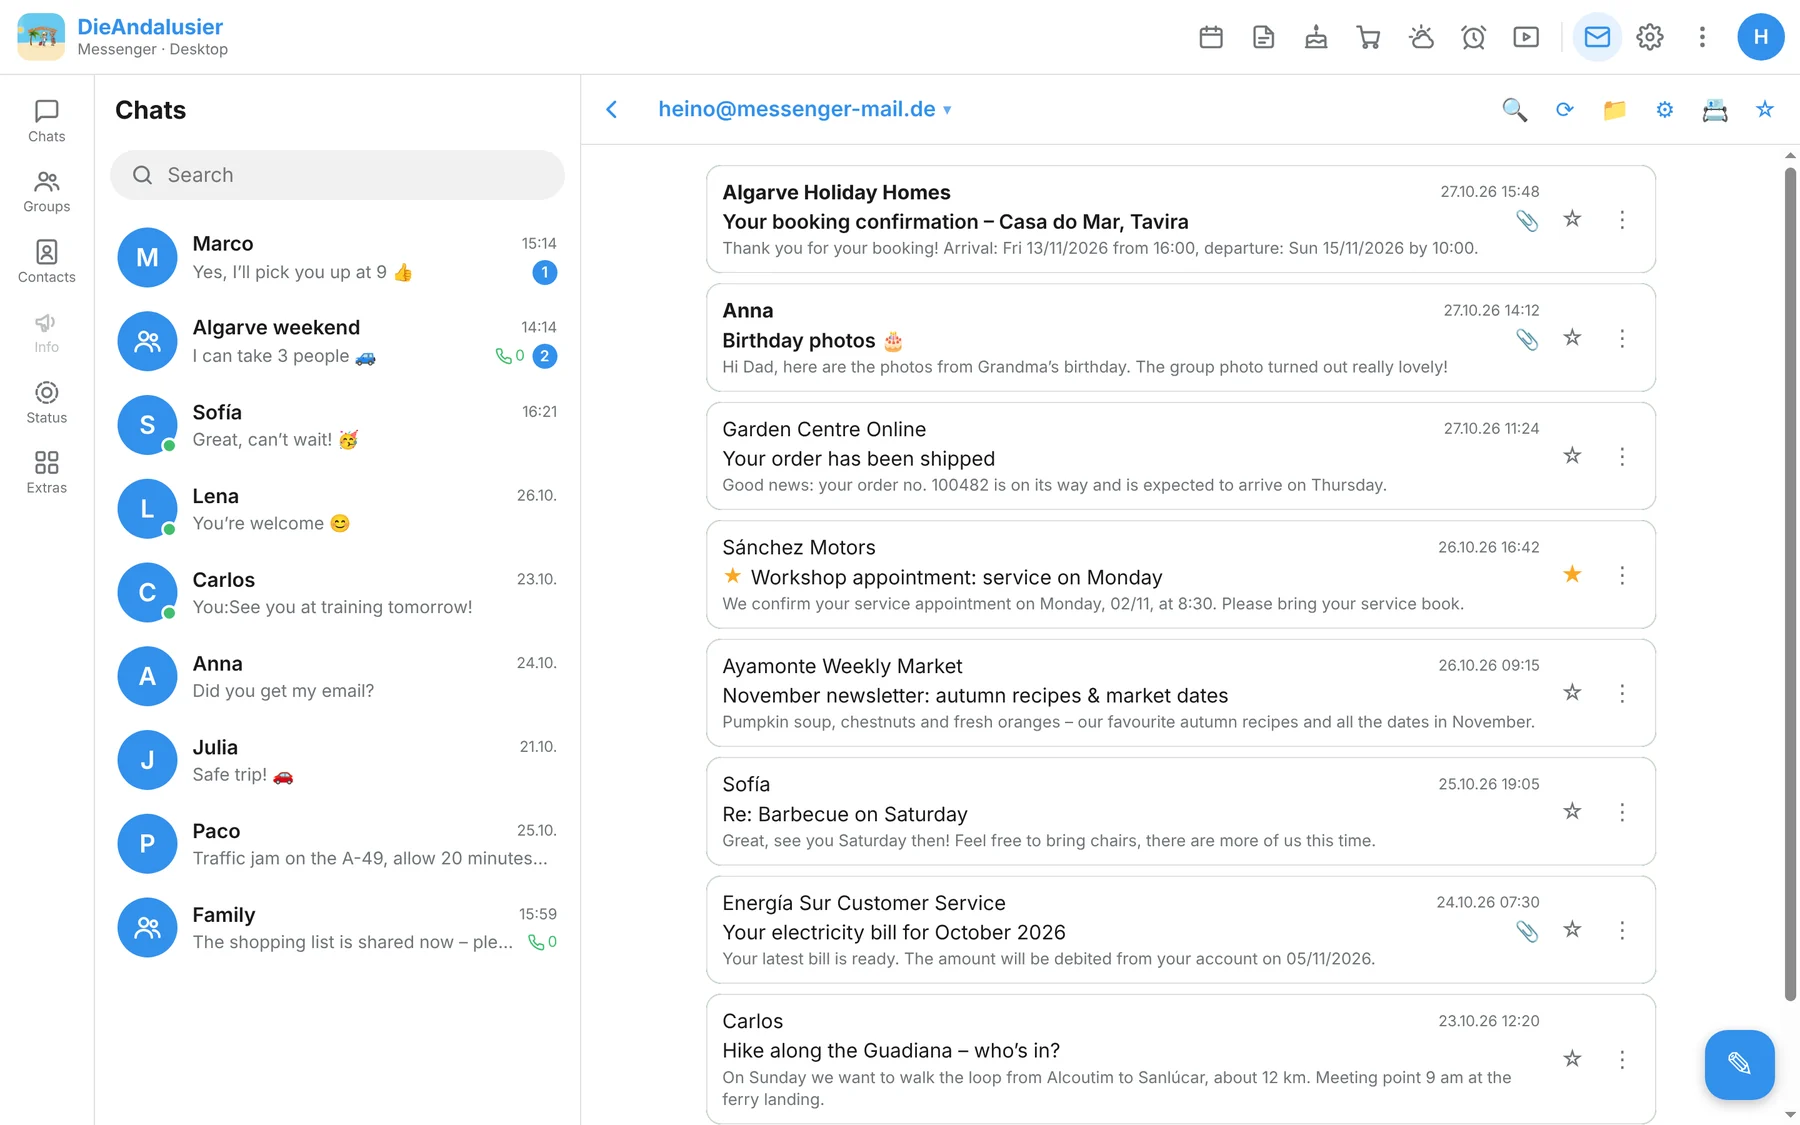The height and width of the screenshot is (1125, 1800).
Task: Open the three-dot overflow menu in header
Action: tap(1702, 37)
